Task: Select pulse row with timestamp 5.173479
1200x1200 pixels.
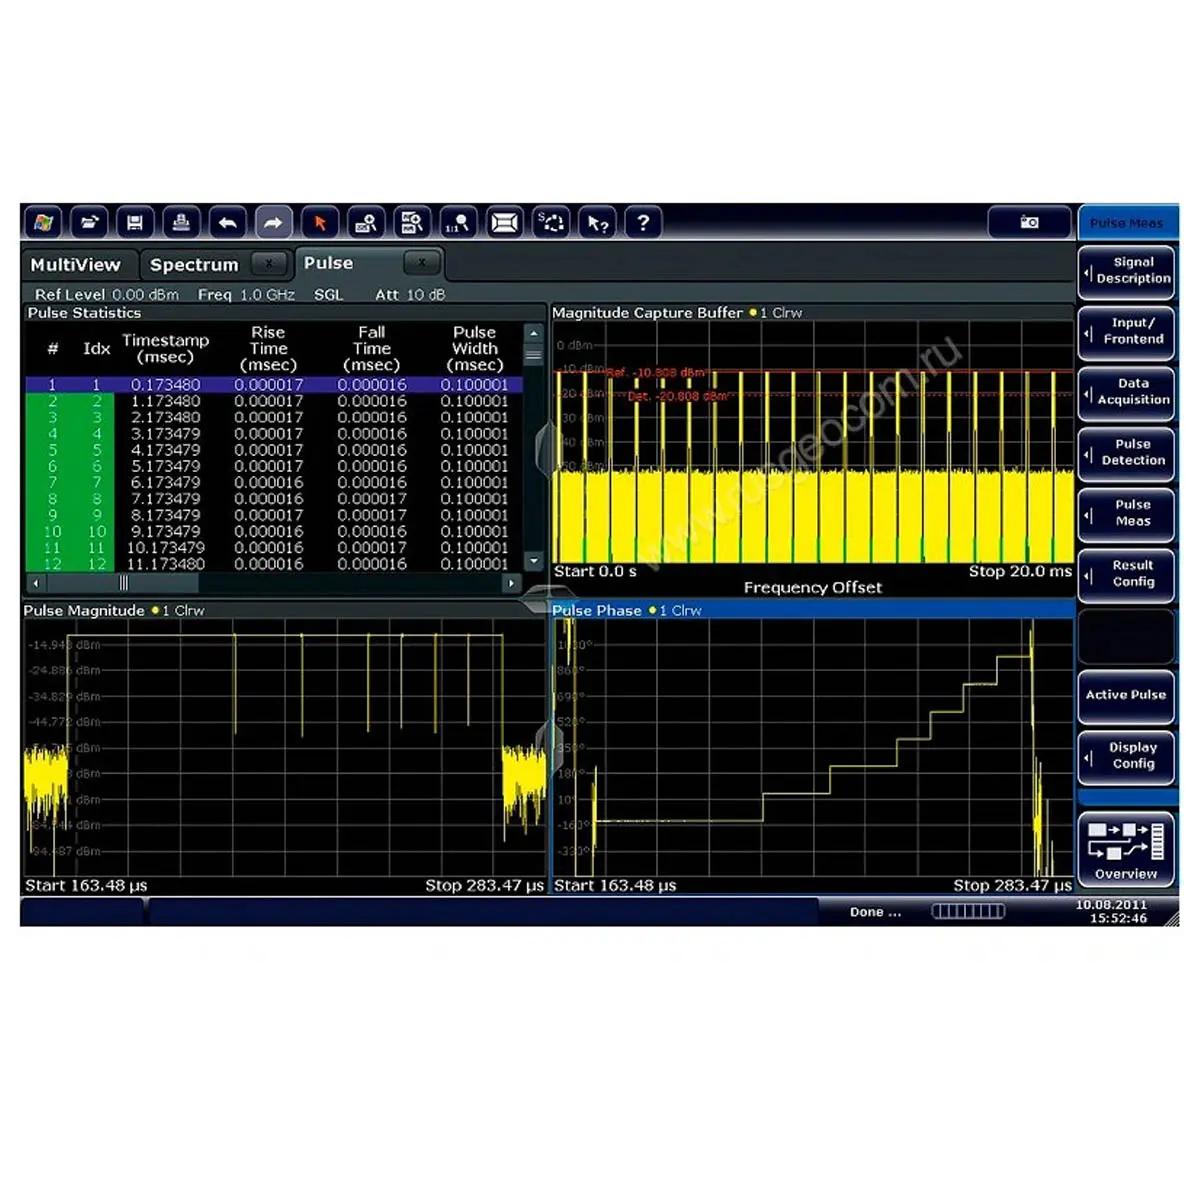Action: (x=165, y=466)
